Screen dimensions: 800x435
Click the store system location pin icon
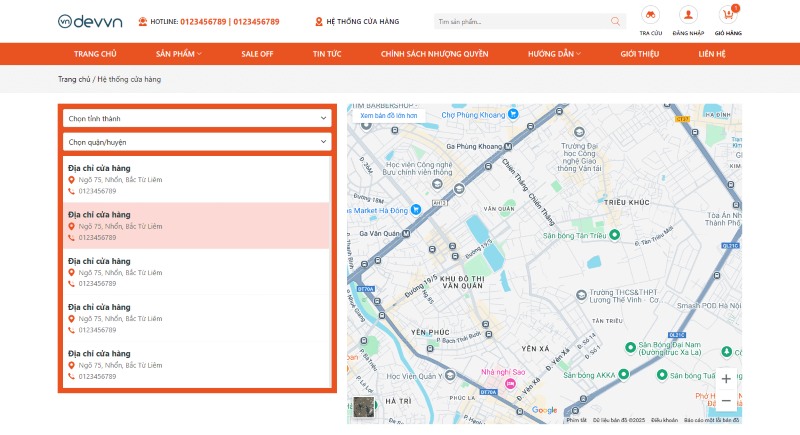pyautogui.click(x=319, y=21)
